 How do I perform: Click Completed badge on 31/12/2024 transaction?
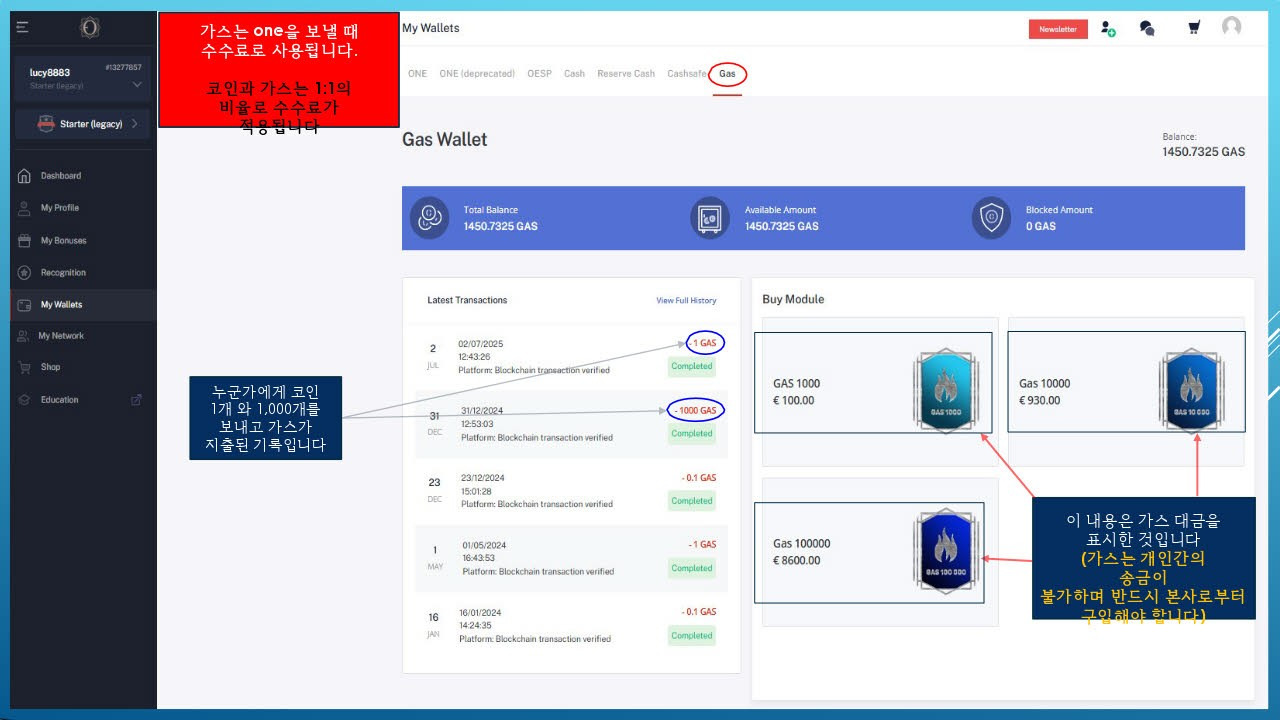point(692,434)
